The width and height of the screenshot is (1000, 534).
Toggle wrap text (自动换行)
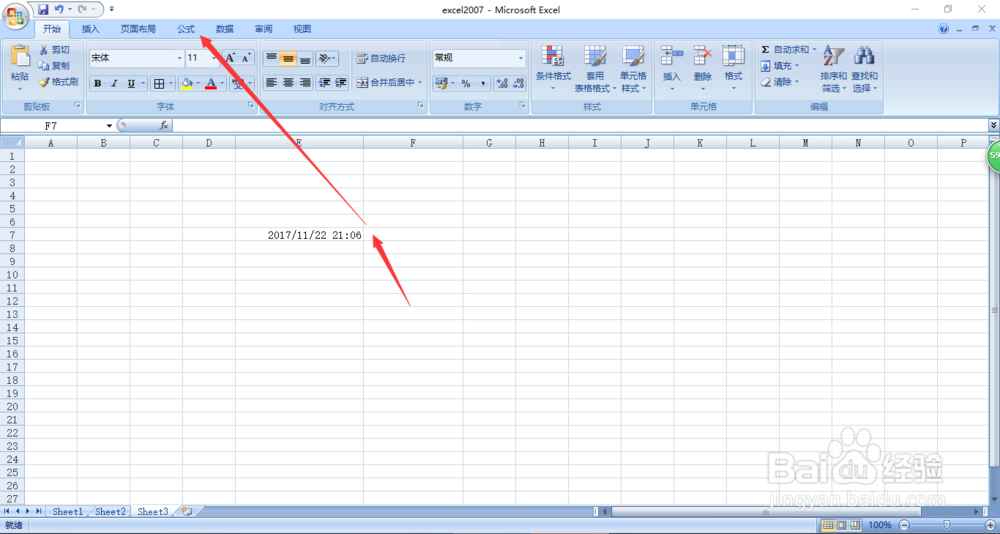click(x=381, y=58)
